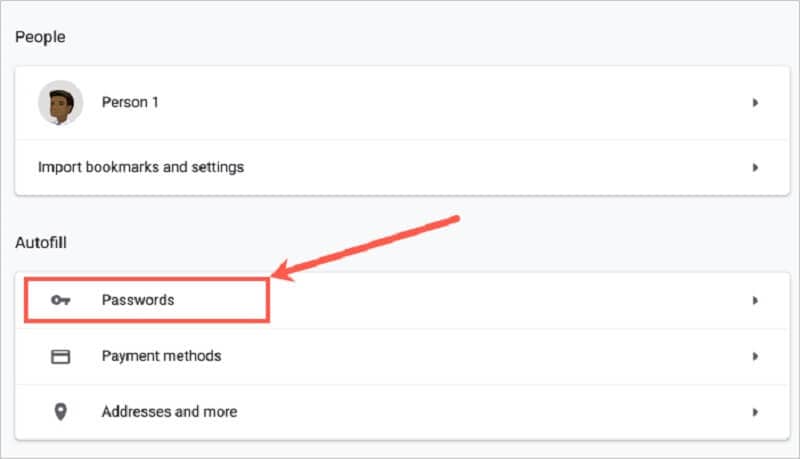Expand Addresses and more row arrow
This screenshot has width=800, height=459.
tap(756, 412)
